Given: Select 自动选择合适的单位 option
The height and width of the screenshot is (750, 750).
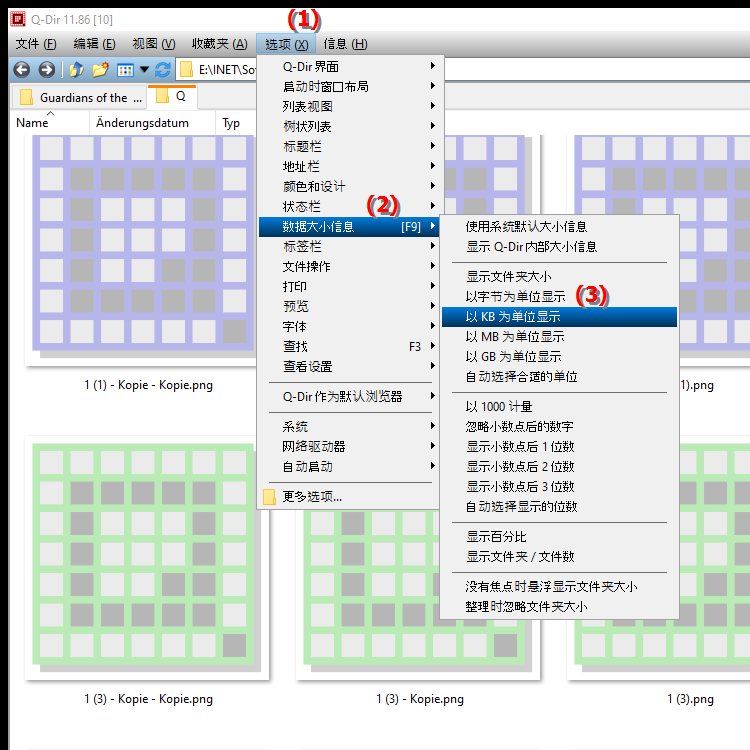Looking at the screenshot, I should pyautogui.click(x=559, y=377).
